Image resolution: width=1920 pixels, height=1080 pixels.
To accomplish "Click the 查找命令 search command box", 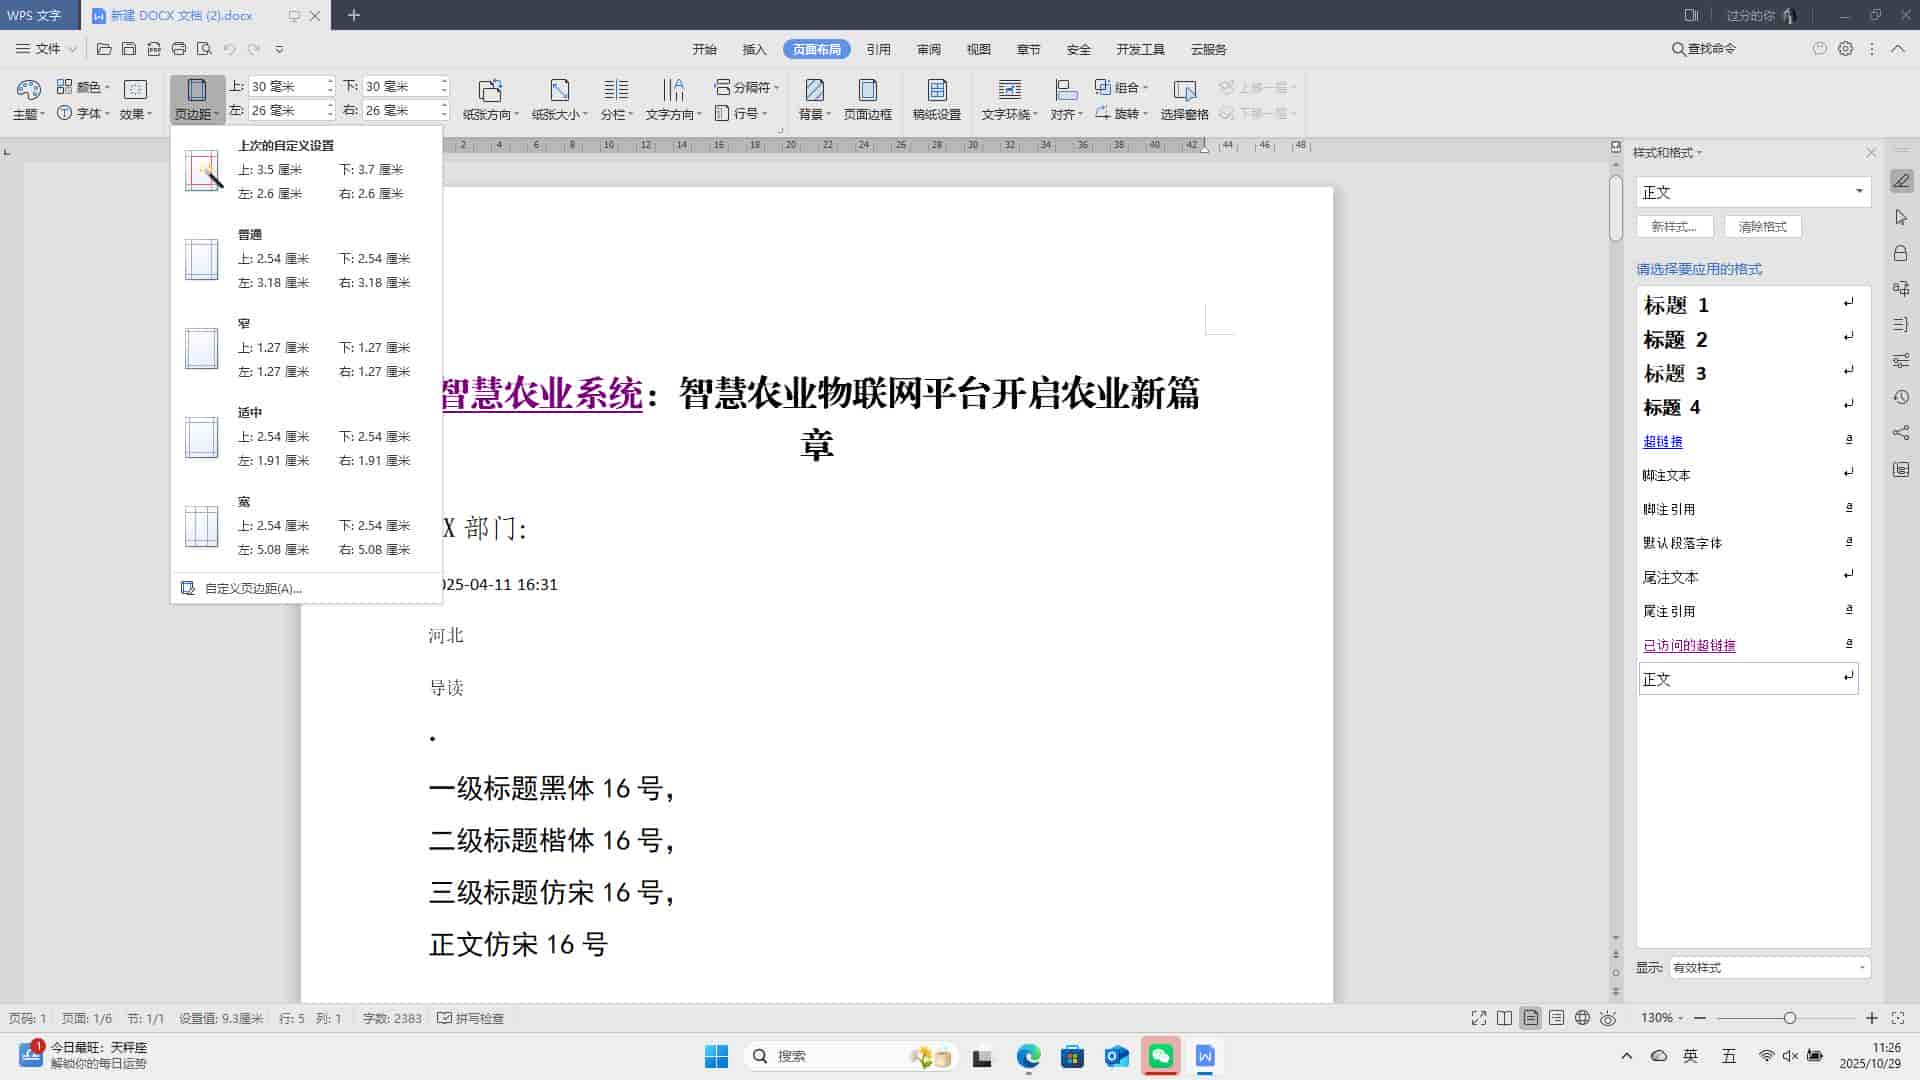I will [1704, 48].
